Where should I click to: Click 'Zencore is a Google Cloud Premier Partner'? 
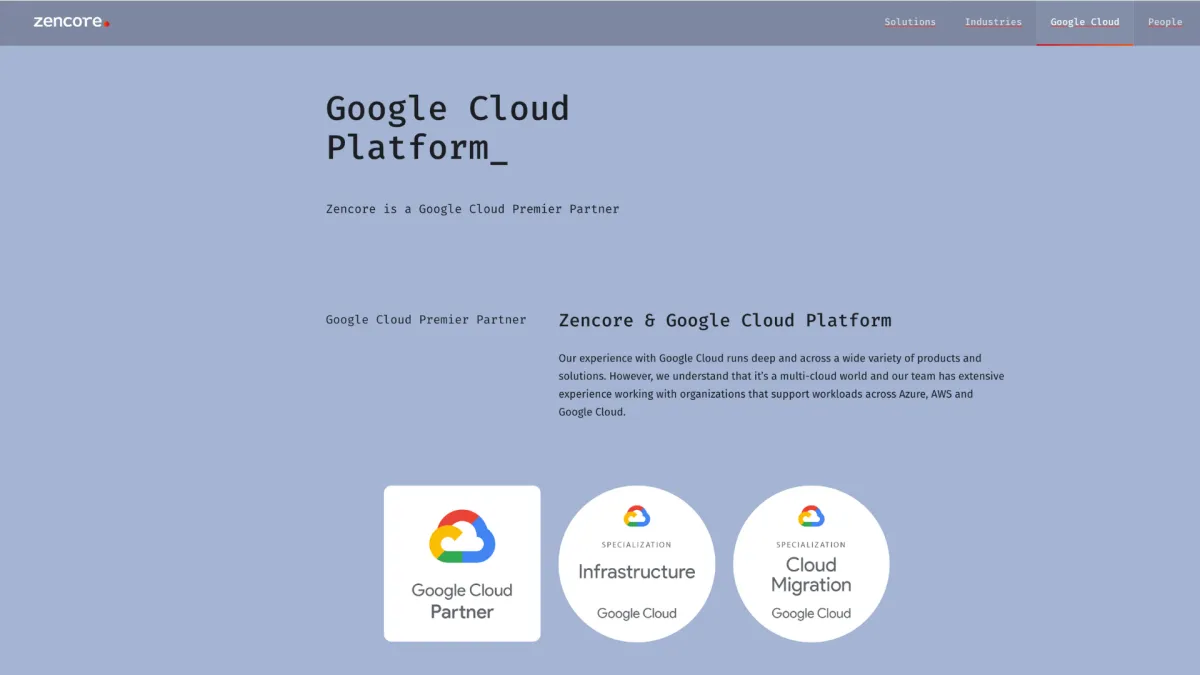[x=473, y=209]
